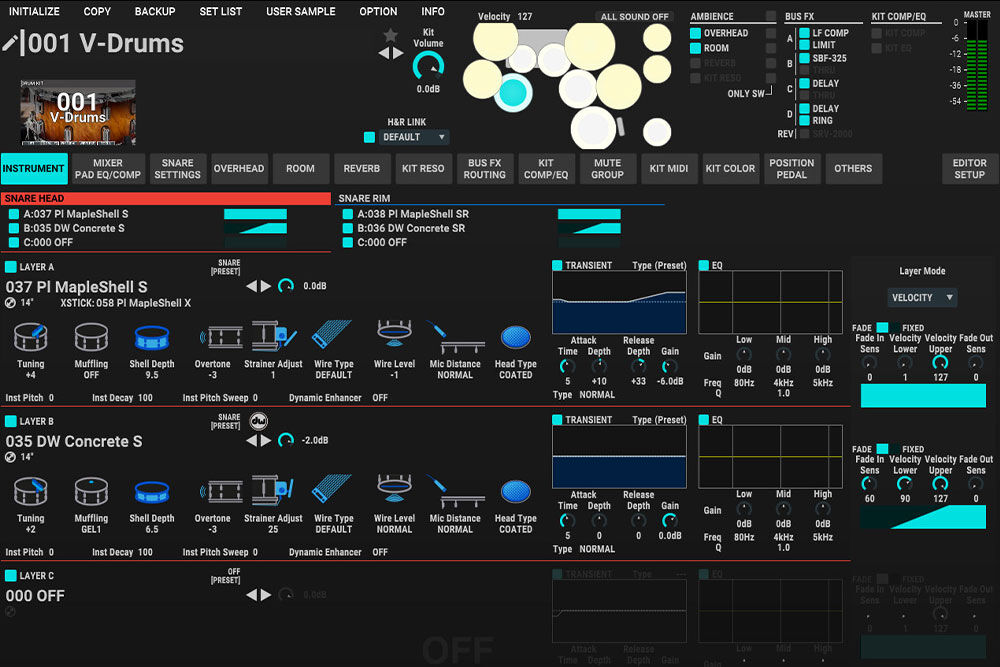Screen dimensions: 1000x667
Task: Click the 001 V-Drums kit thumbnail
Action: pyautogui.click(x=78, y=113)
